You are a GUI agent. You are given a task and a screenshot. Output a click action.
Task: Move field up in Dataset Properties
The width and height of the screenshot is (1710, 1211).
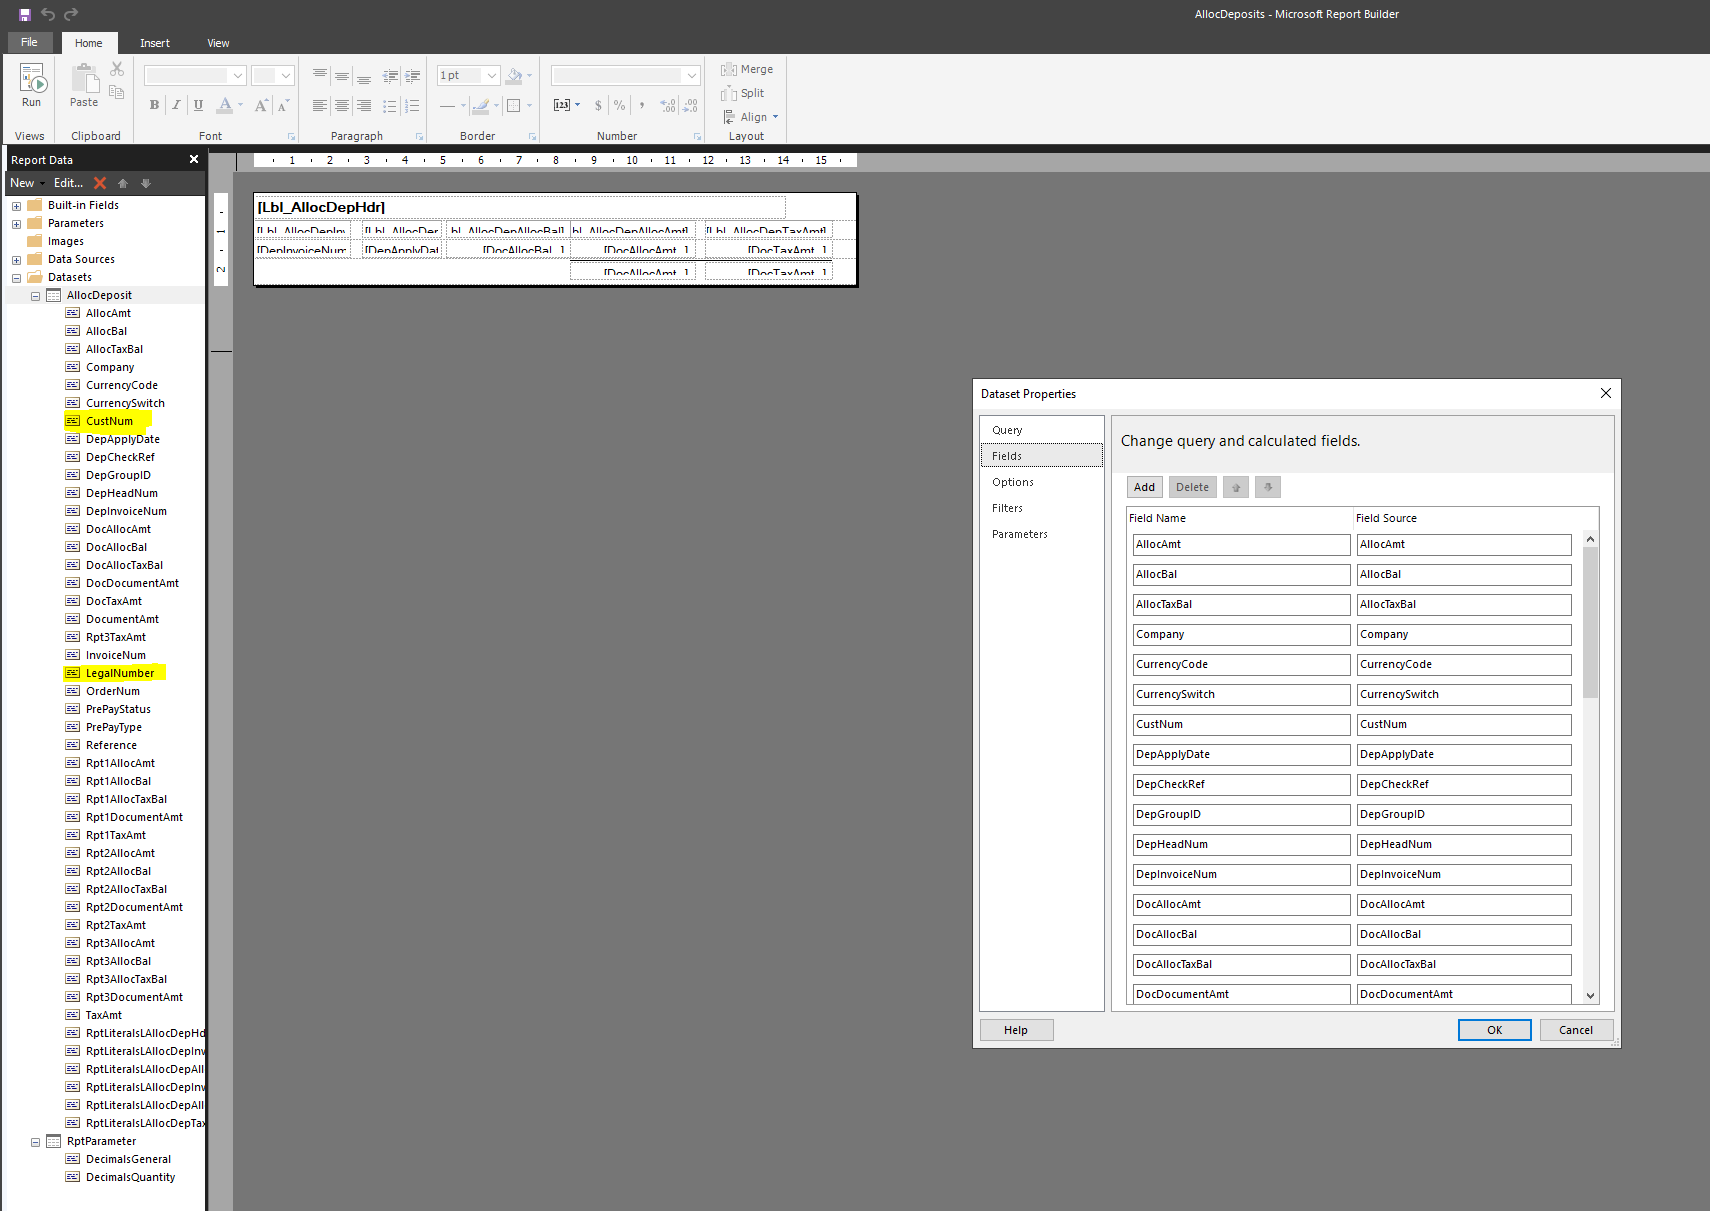[1236, 487]
